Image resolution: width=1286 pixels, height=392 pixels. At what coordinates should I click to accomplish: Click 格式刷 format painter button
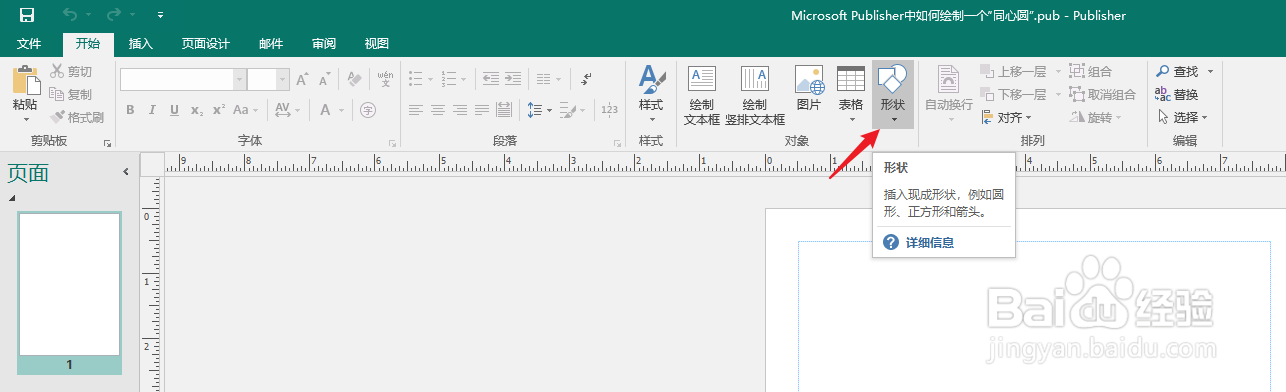click(77, 117)
